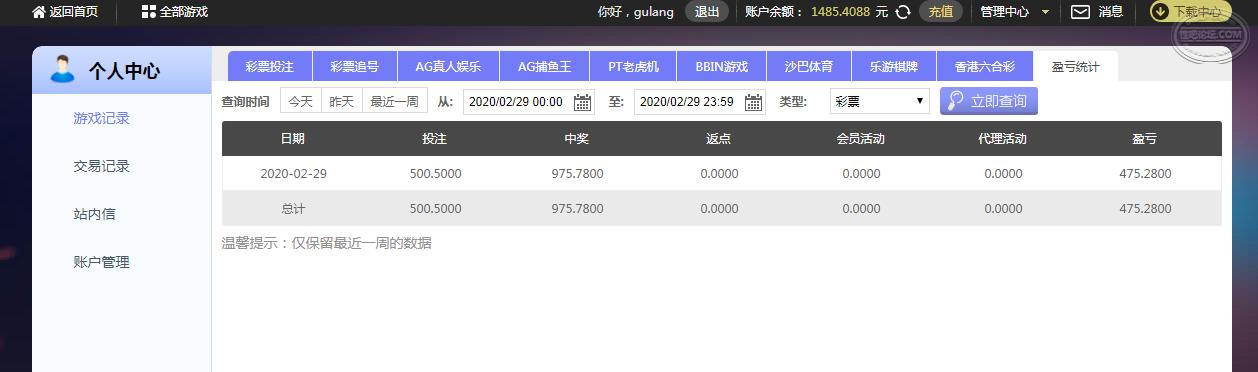Click the home icon beside 返回首页
Viewport: 1258px width, 372px height.
click(x=39, y=12)
